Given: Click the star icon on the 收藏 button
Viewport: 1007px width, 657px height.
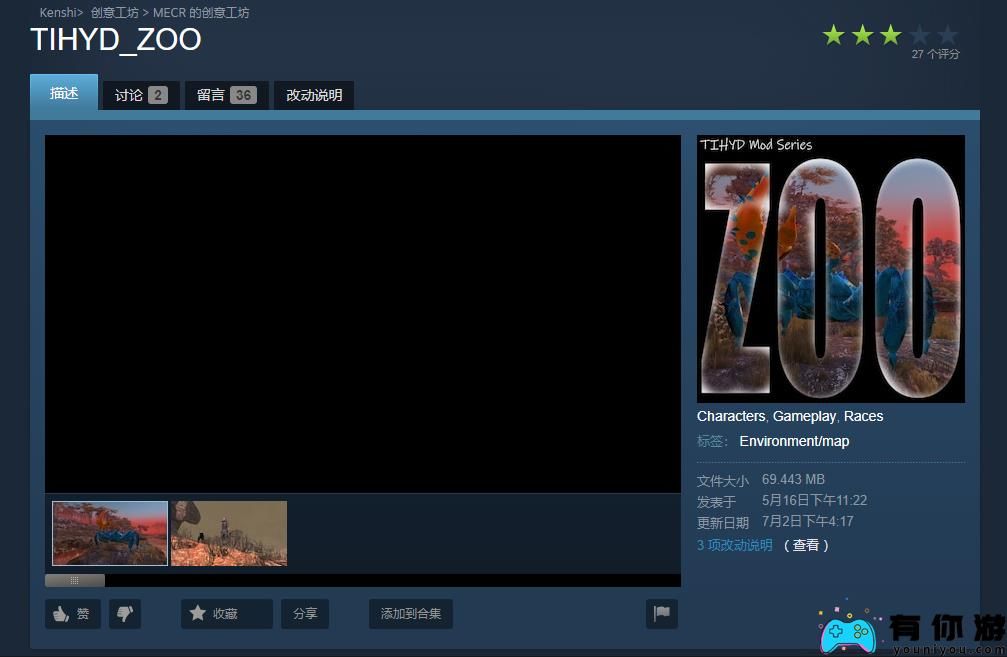Looking at the screenshot, I should coord(197,613).
